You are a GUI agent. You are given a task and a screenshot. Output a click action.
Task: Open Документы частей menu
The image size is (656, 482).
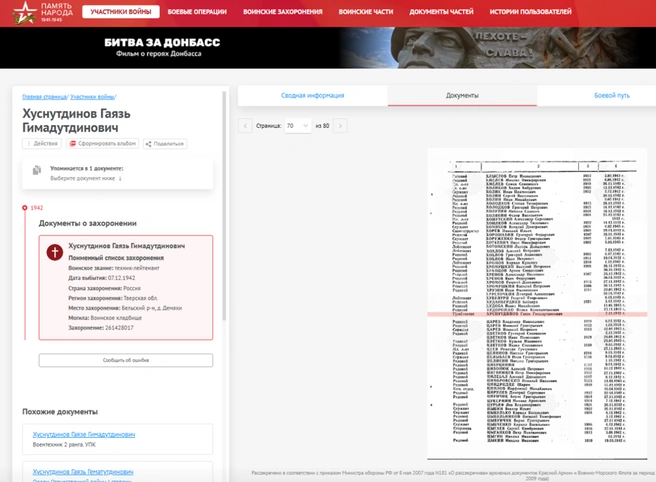pyautogui.click(x=441, y=12)
